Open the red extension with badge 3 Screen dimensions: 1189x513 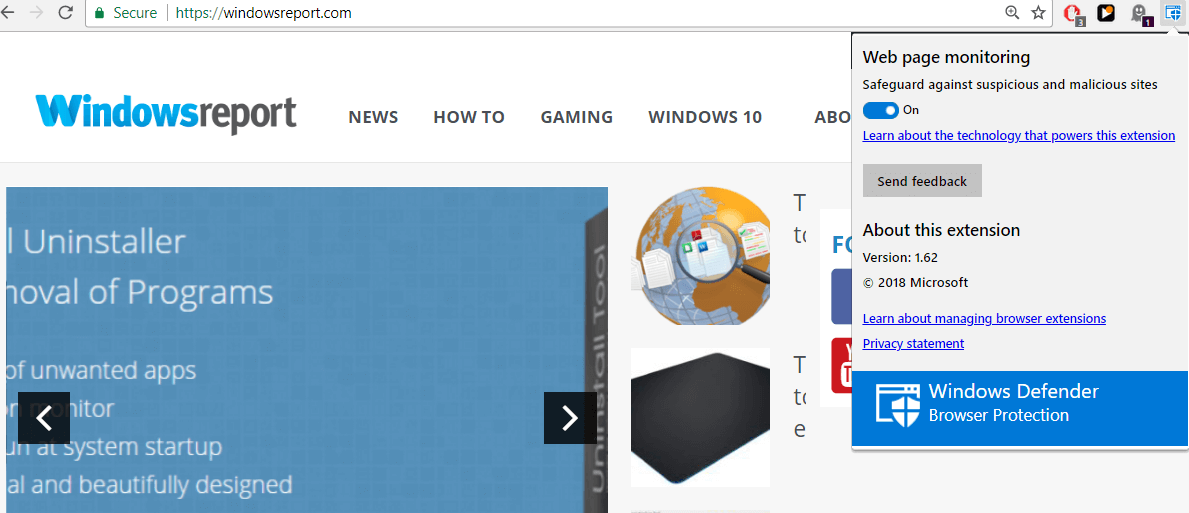coord(1073,13)
